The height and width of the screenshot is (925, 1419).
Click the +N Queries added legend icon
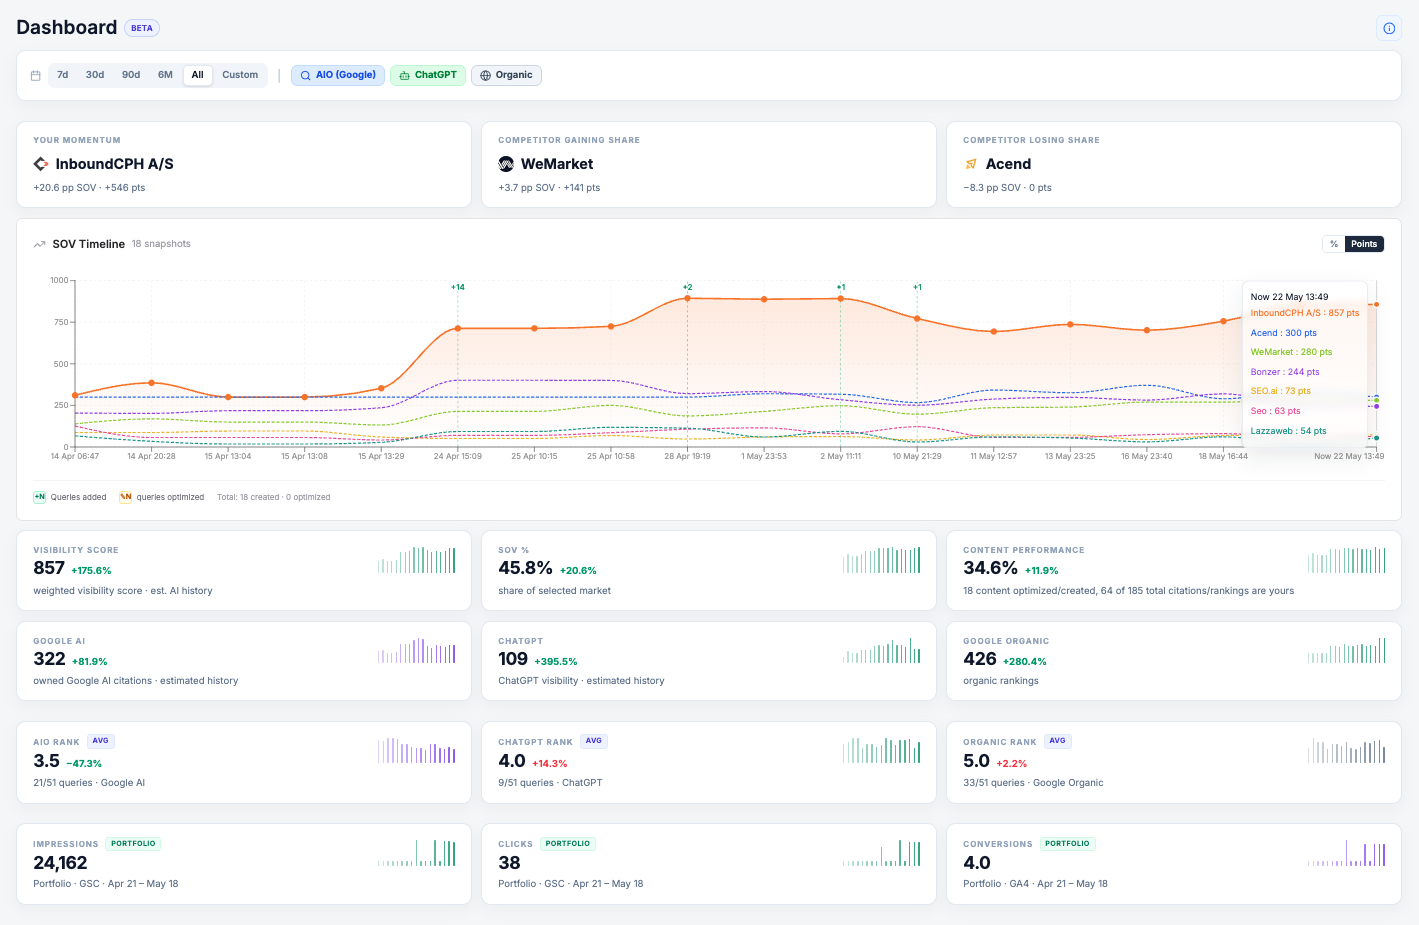click(40, 497)
